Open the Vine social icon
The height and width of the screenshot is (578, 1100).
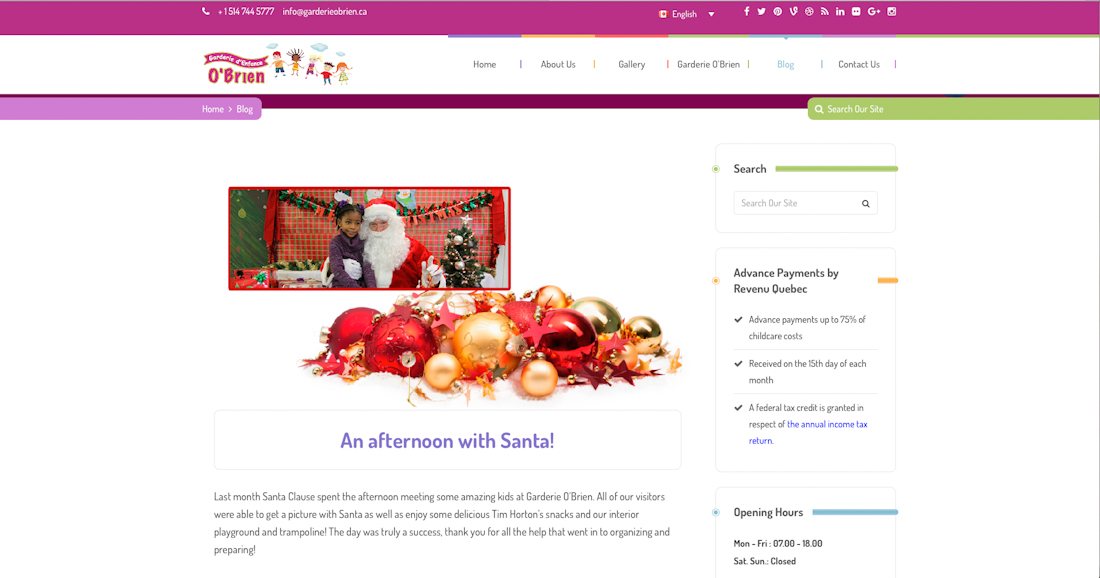pos(793,11)
